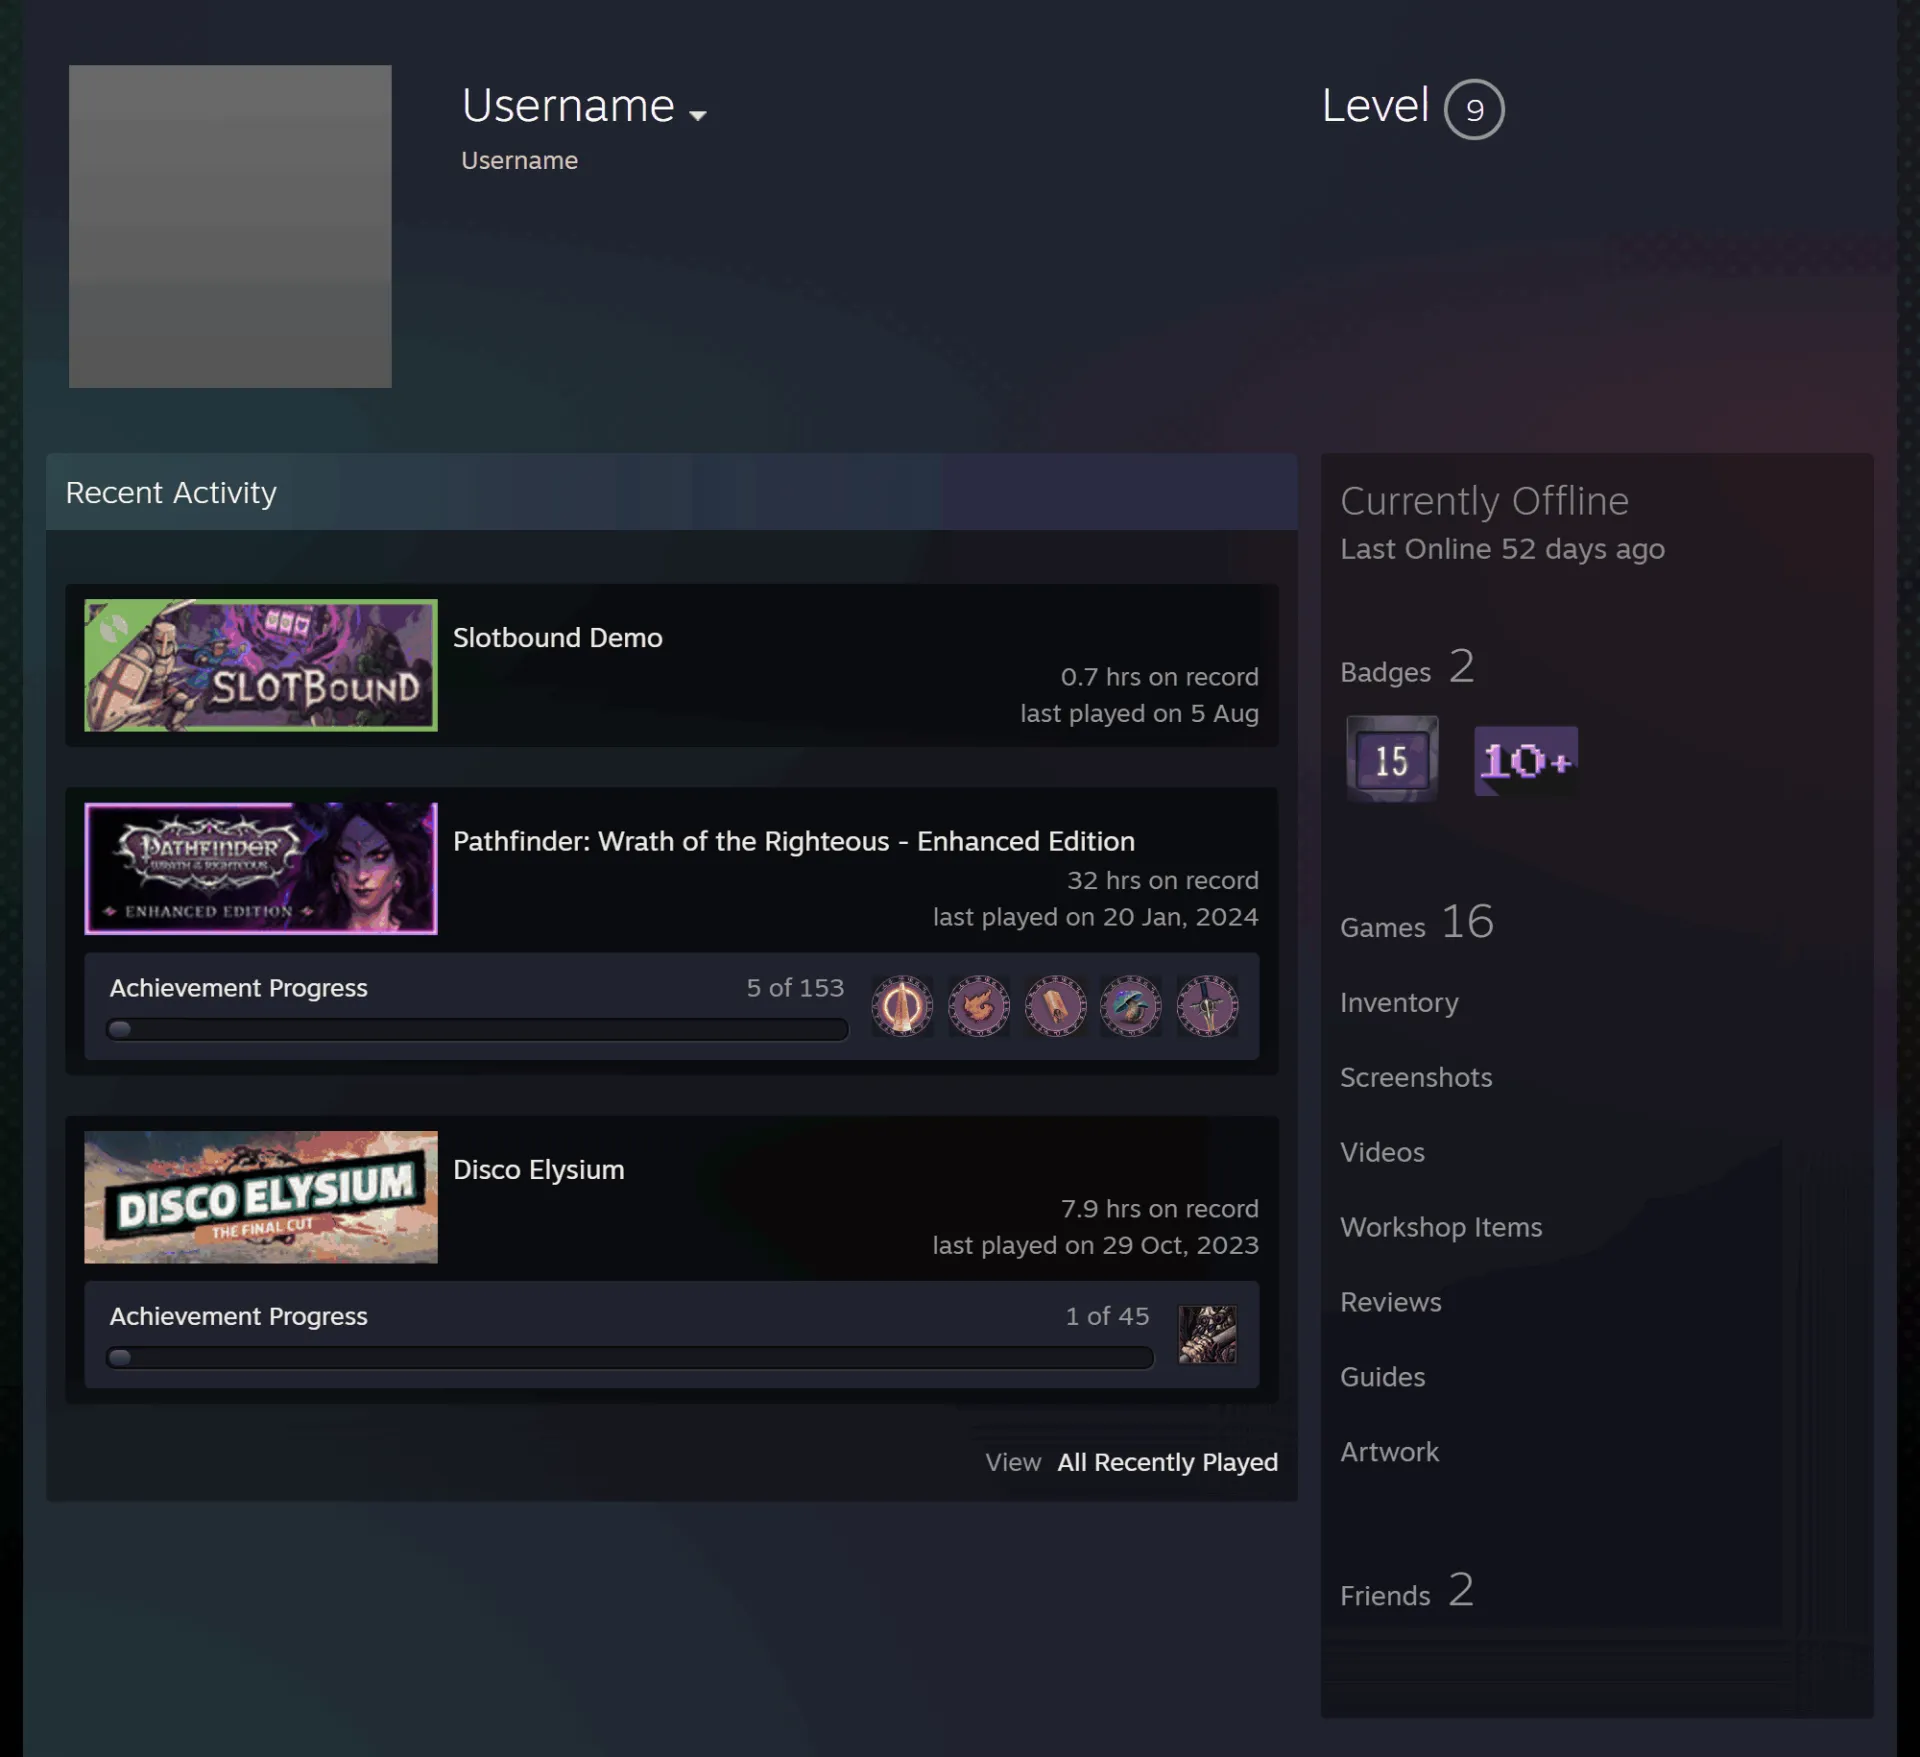Go to Inventory

point(1399,1002)
